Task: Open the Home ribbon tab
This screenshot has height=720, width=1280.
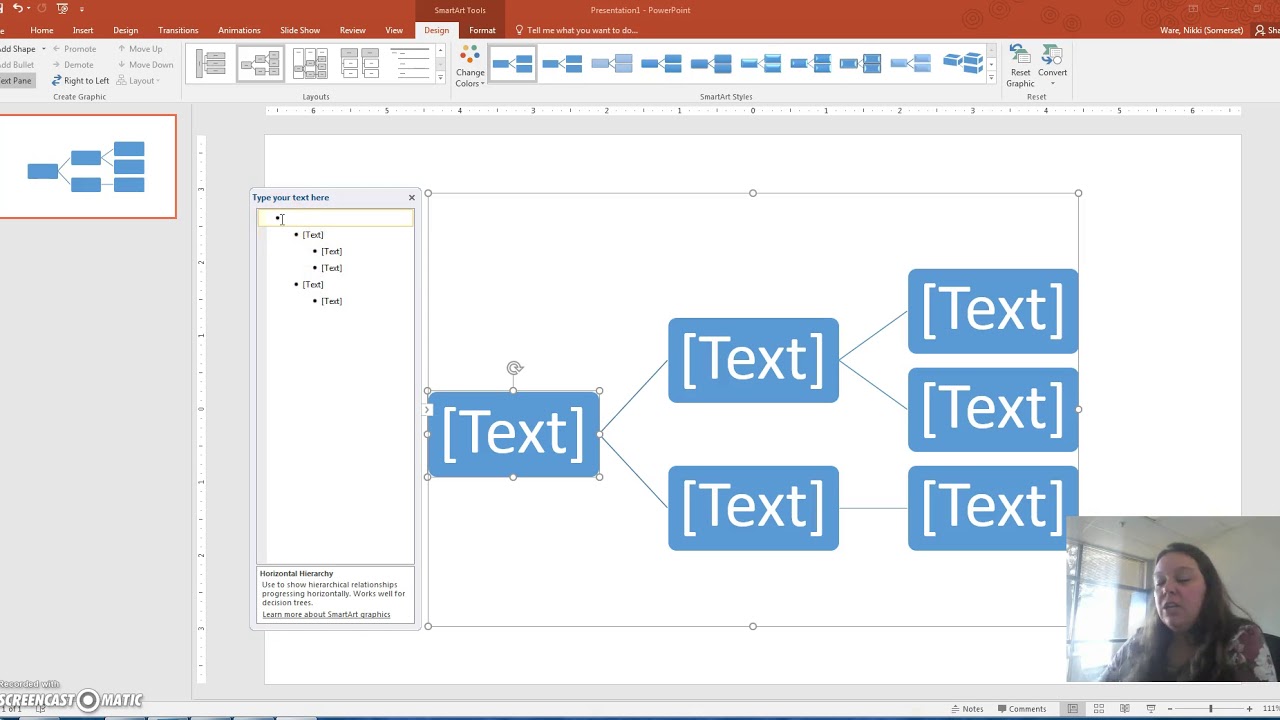Action: coord(42,30)
